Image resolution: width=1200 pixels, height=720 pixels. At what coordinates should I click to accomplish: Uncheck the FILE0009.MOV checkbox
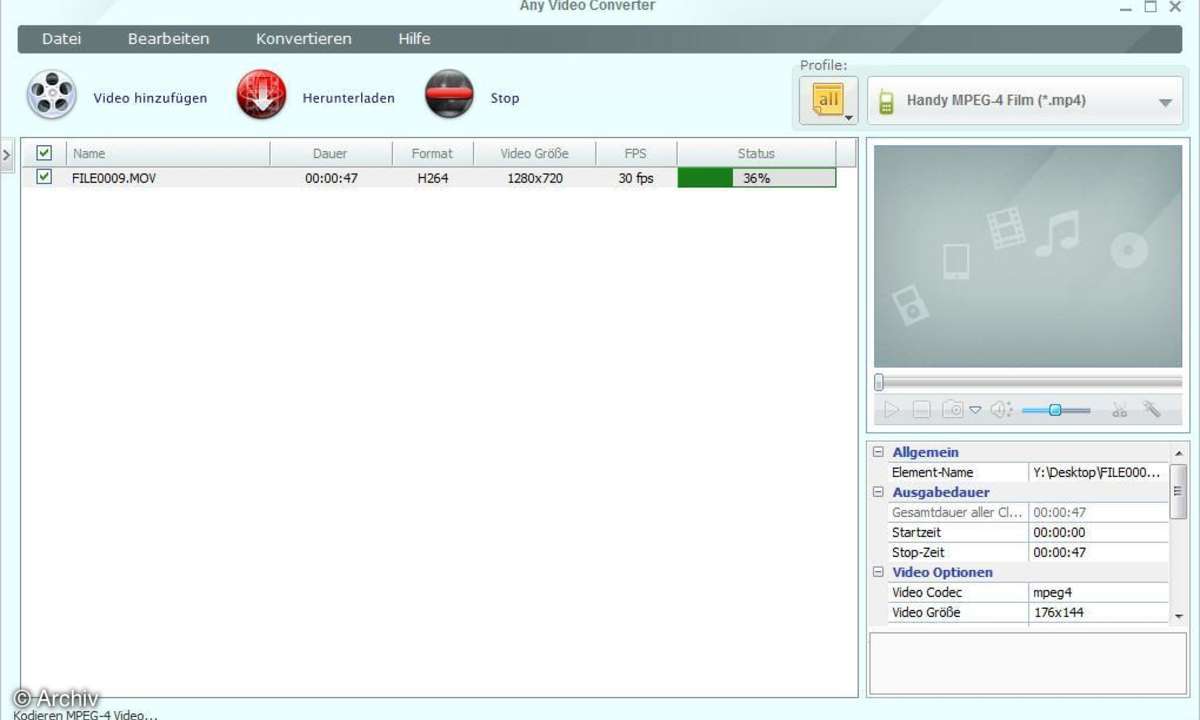[x=44, y=177]
